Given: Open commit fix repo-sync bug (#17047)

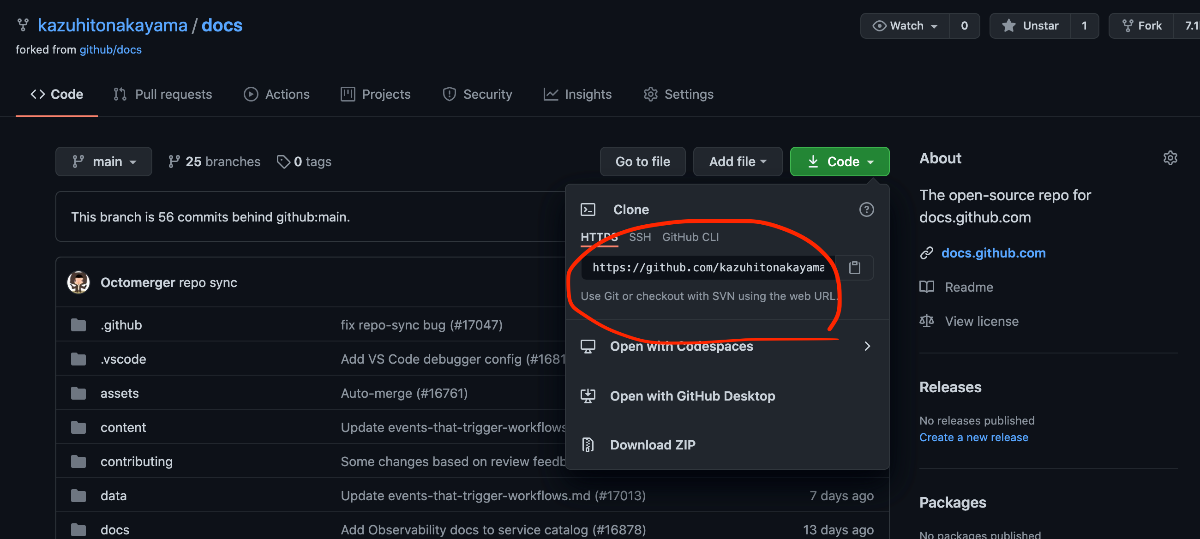Looking at the screenshot, I should [x=422, y=325].
